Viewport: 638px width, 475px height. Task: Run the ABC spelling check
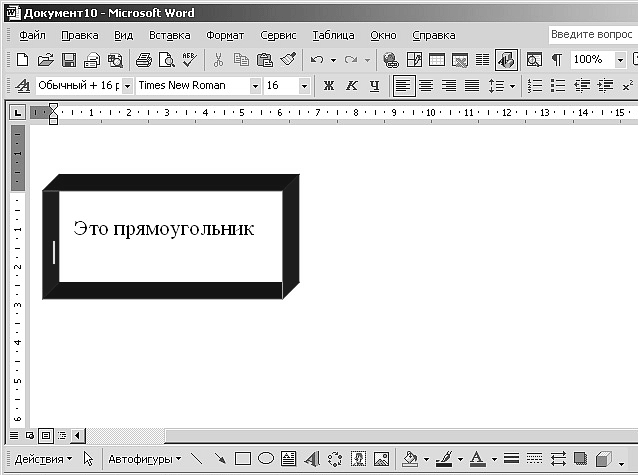click(190, 60)
